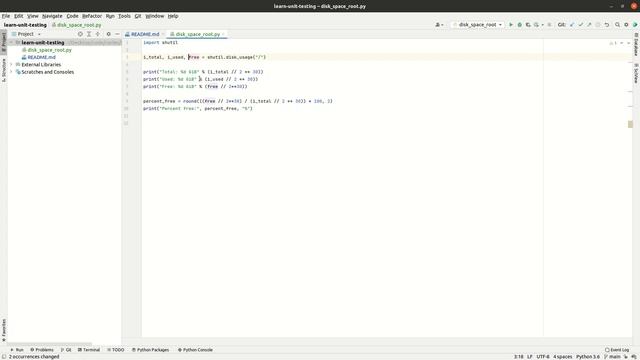Image resolution: width=640 pixels, height=360 pixels.
Task: Open the TODO tool window
Action: (x=116, y=350)
